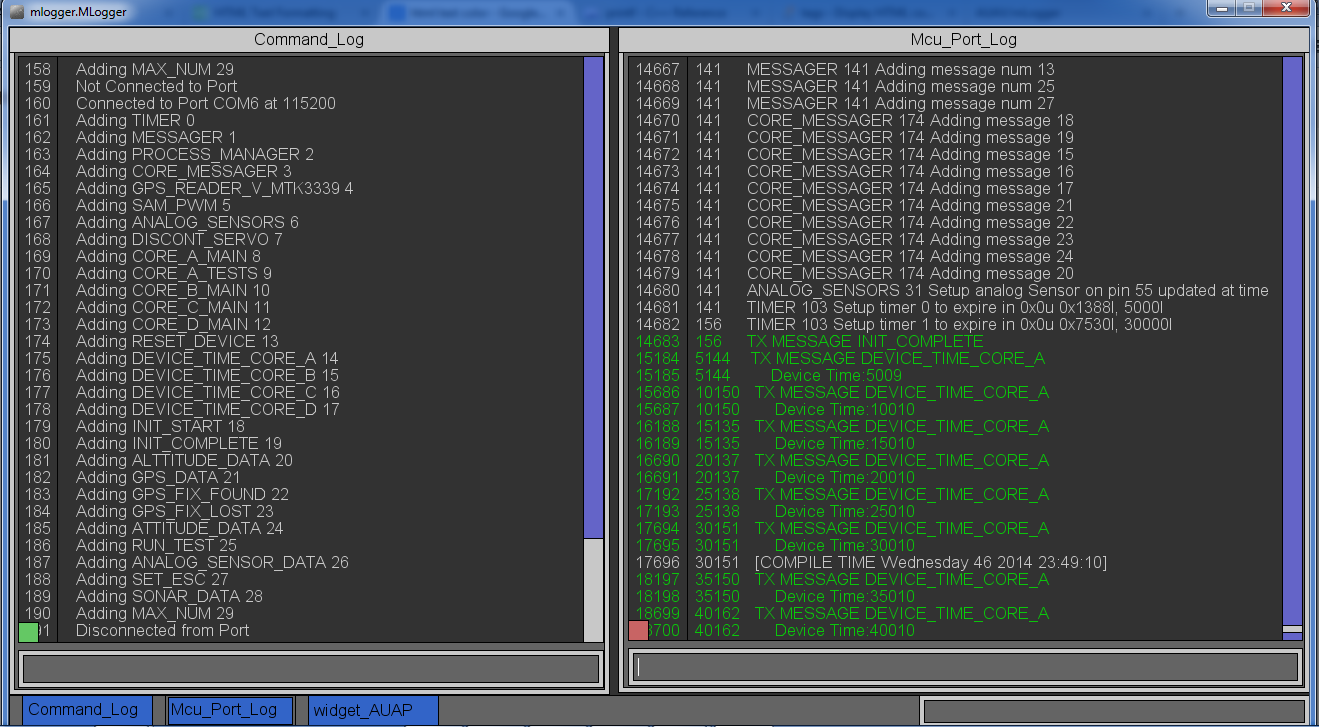Viewport: 1319px width, 727px height.
Task: Switch to the Command_Log tab at bottom
Action: (x=86, y=710)
